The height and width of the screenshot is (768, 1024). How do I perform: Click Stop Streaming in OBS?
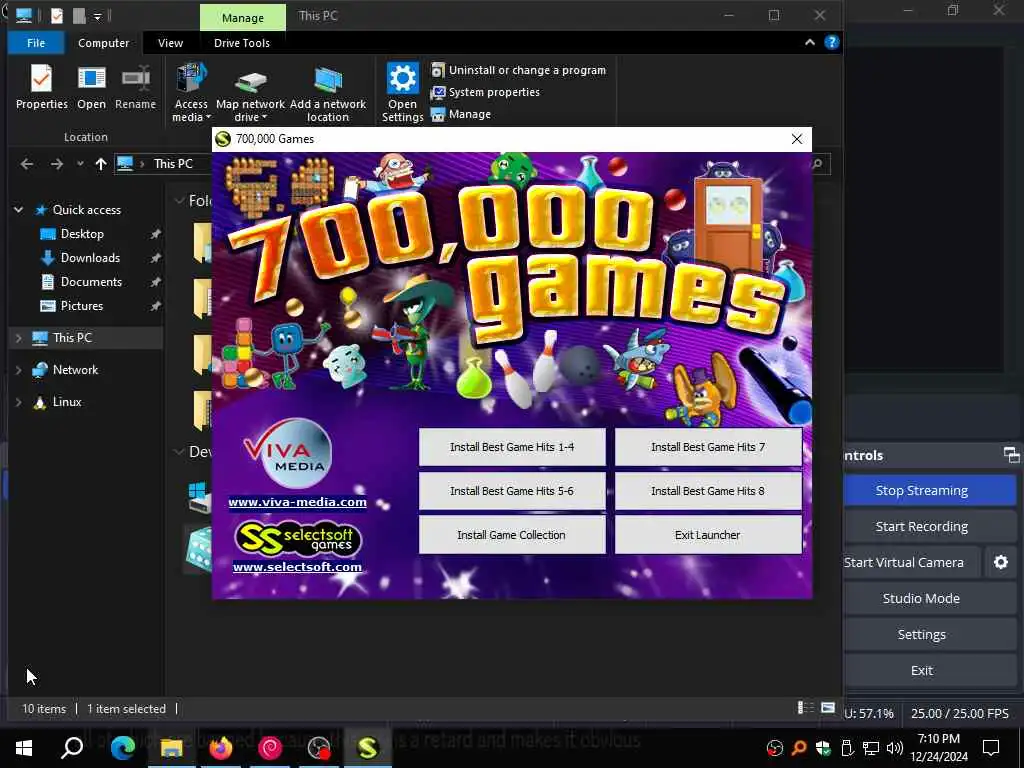[x=921, y=490]
